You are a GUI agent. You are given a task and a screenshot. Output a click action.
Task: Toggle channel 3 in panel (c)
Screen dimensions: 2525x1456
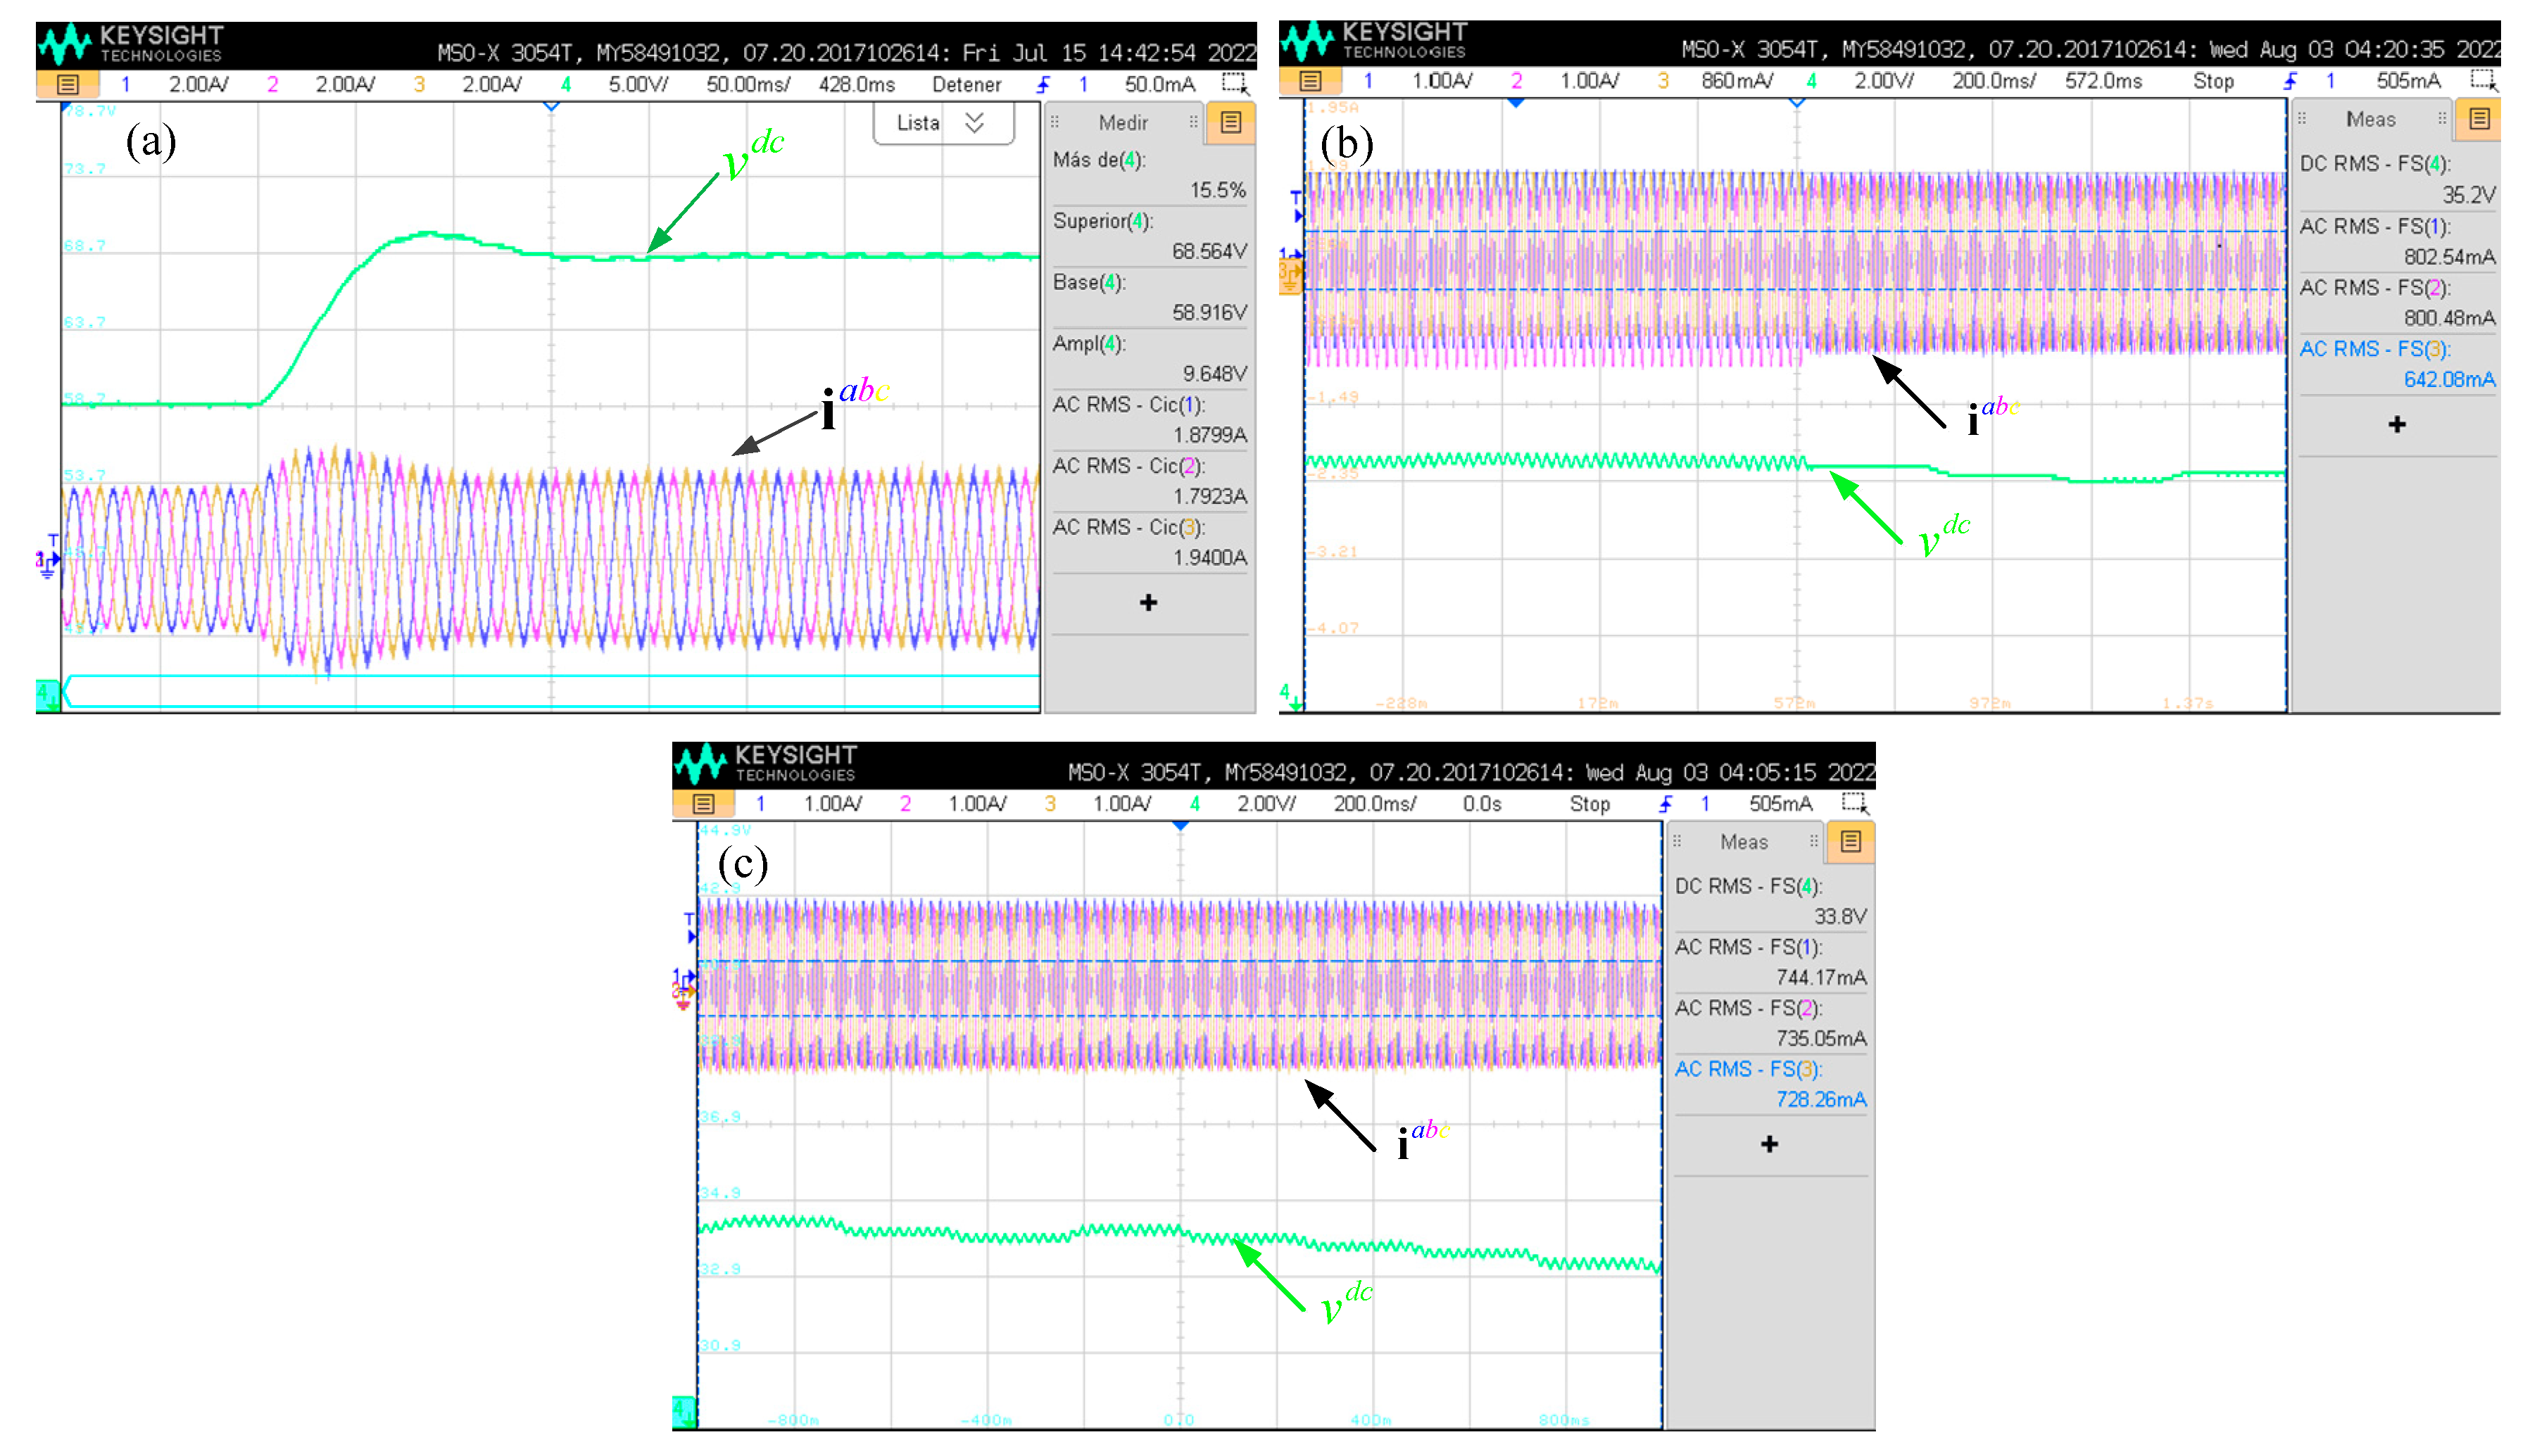pyautogui.click(x=1050, y=803)
